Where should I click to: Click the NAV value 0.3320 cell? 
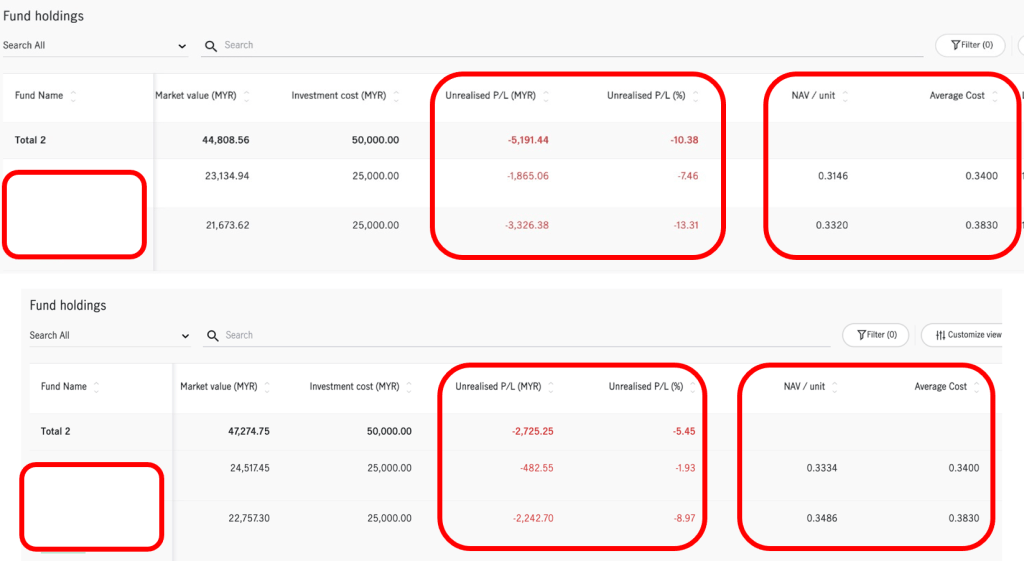click(x=831, y=226)
